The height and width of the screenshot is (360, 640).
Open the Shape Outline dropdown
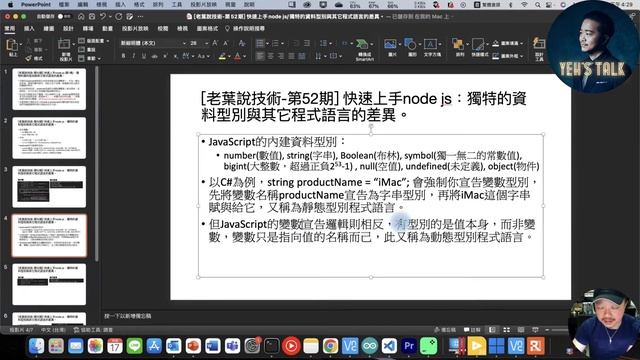point(507,56)
